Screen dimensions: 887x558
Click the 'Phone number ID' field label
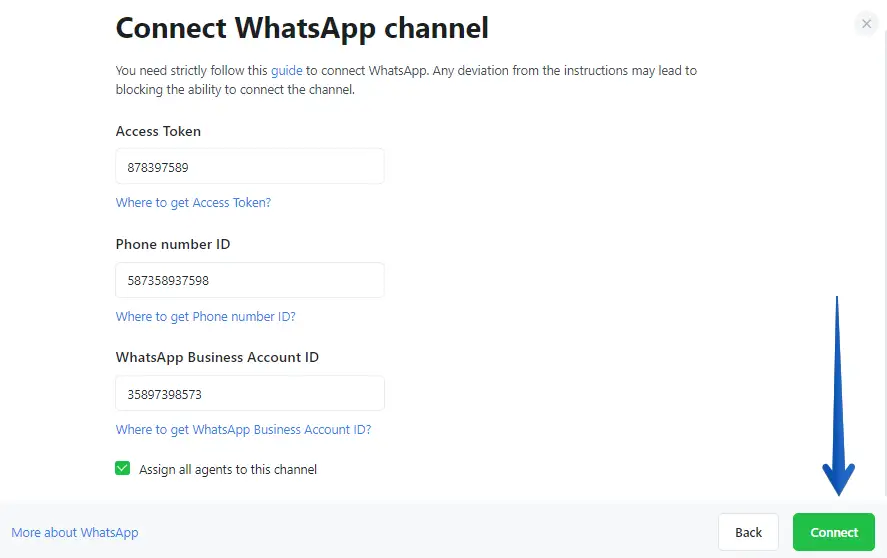coord(173,245)
